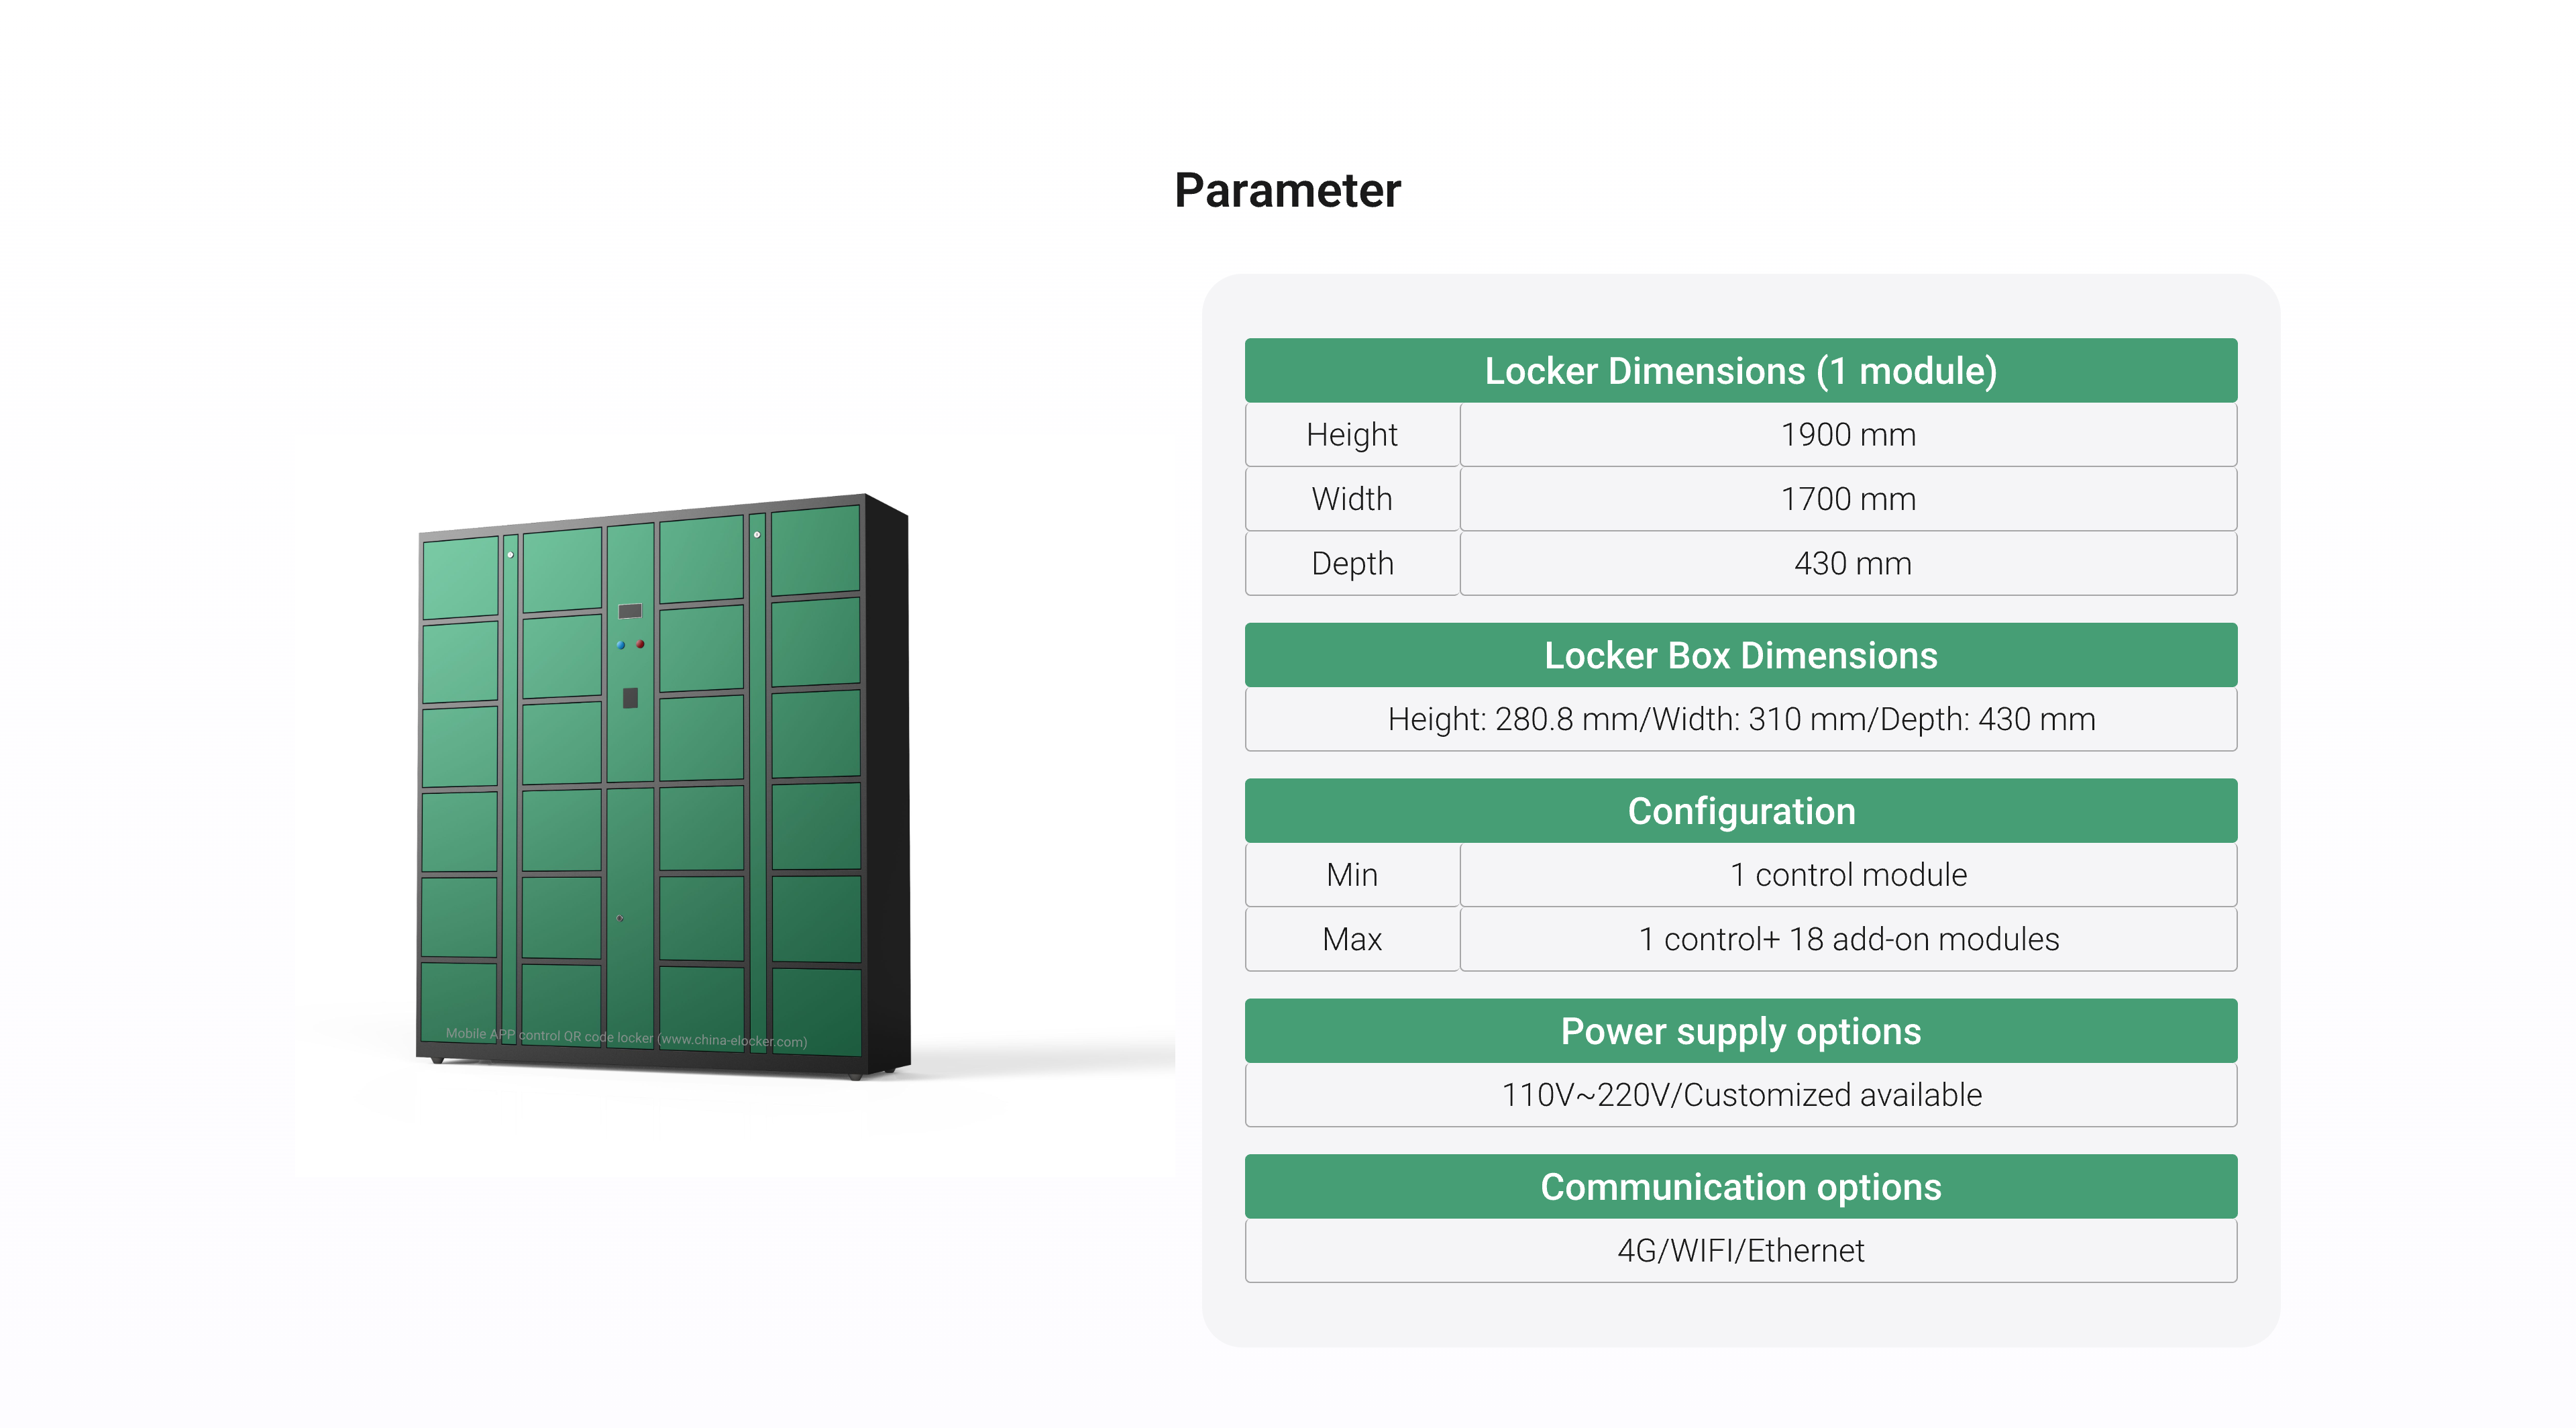2576x1428 pixels.
Task: Click the Depth label cell
Action: pos(1352,564)
